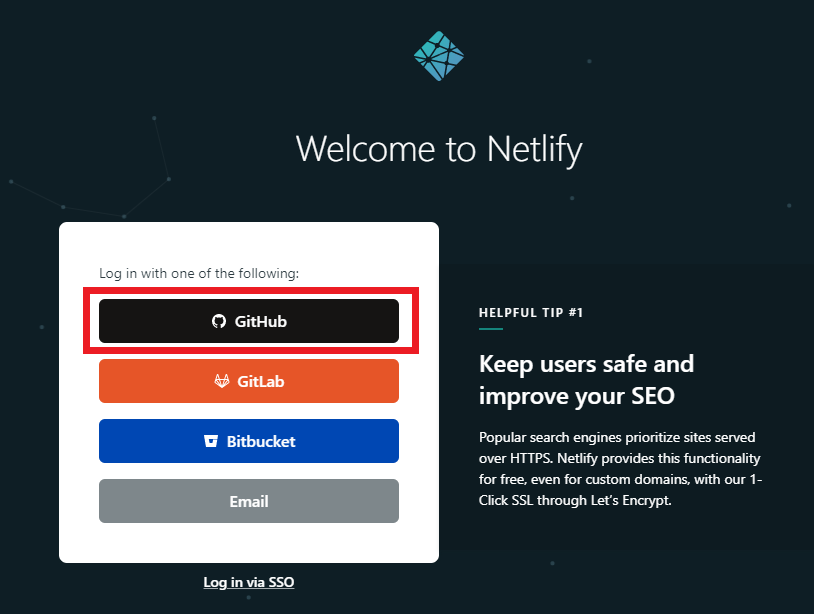
Task: Open the Log in via SSO link
Action: point(248,581)
